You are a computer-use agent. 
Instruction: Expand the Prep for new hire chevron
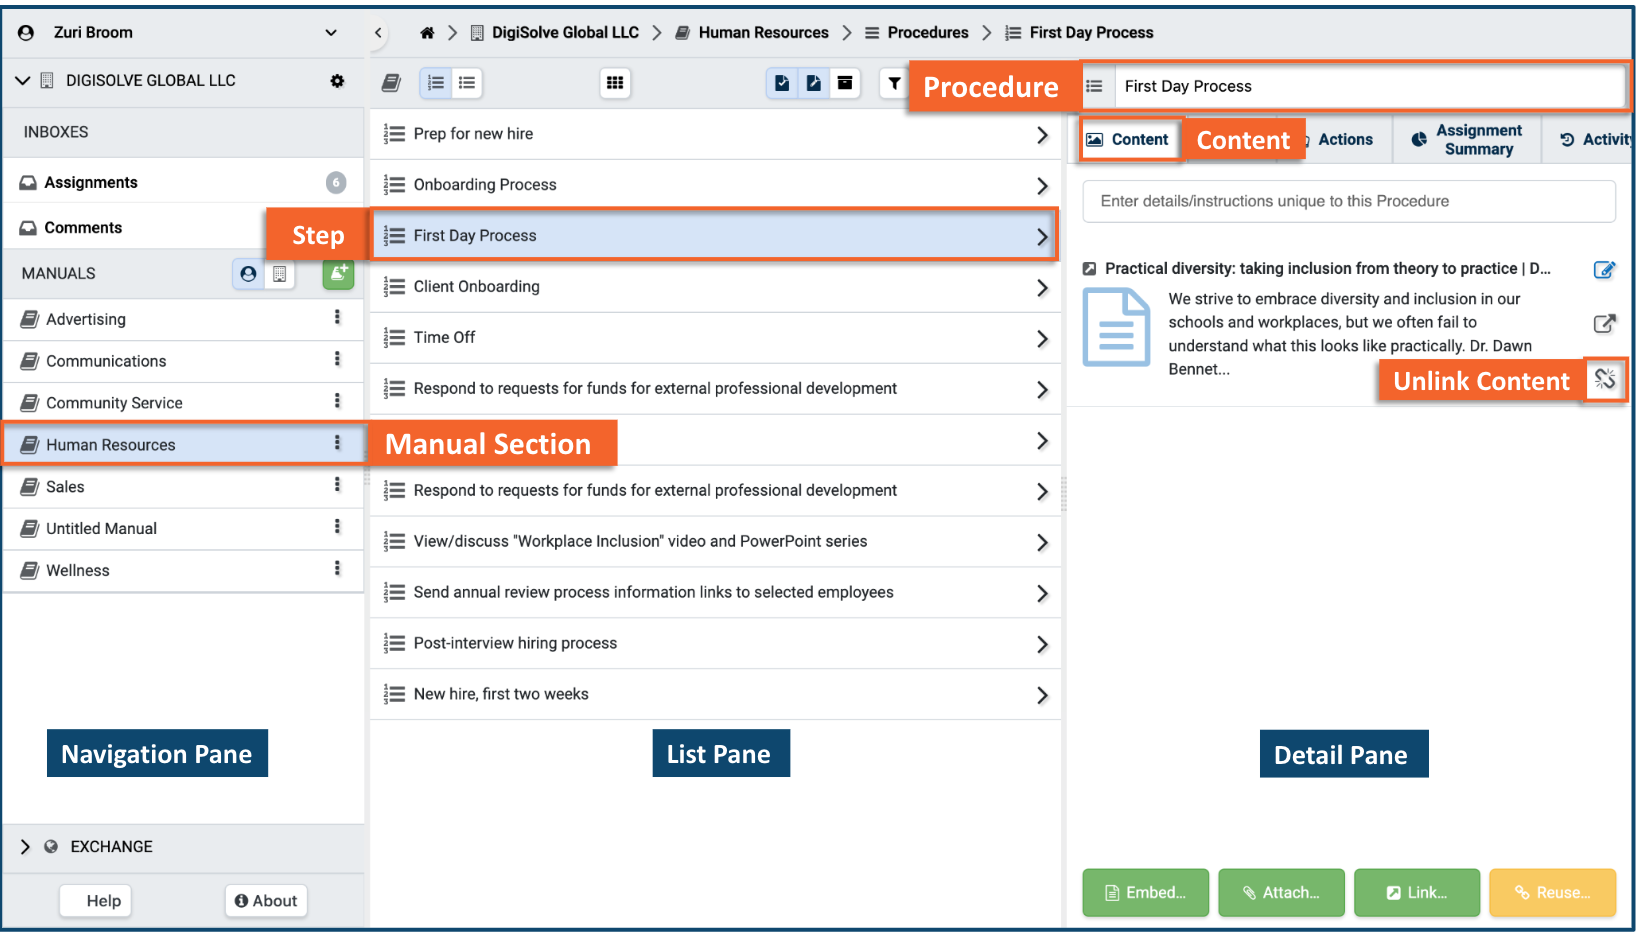[x=1042, y=135]
